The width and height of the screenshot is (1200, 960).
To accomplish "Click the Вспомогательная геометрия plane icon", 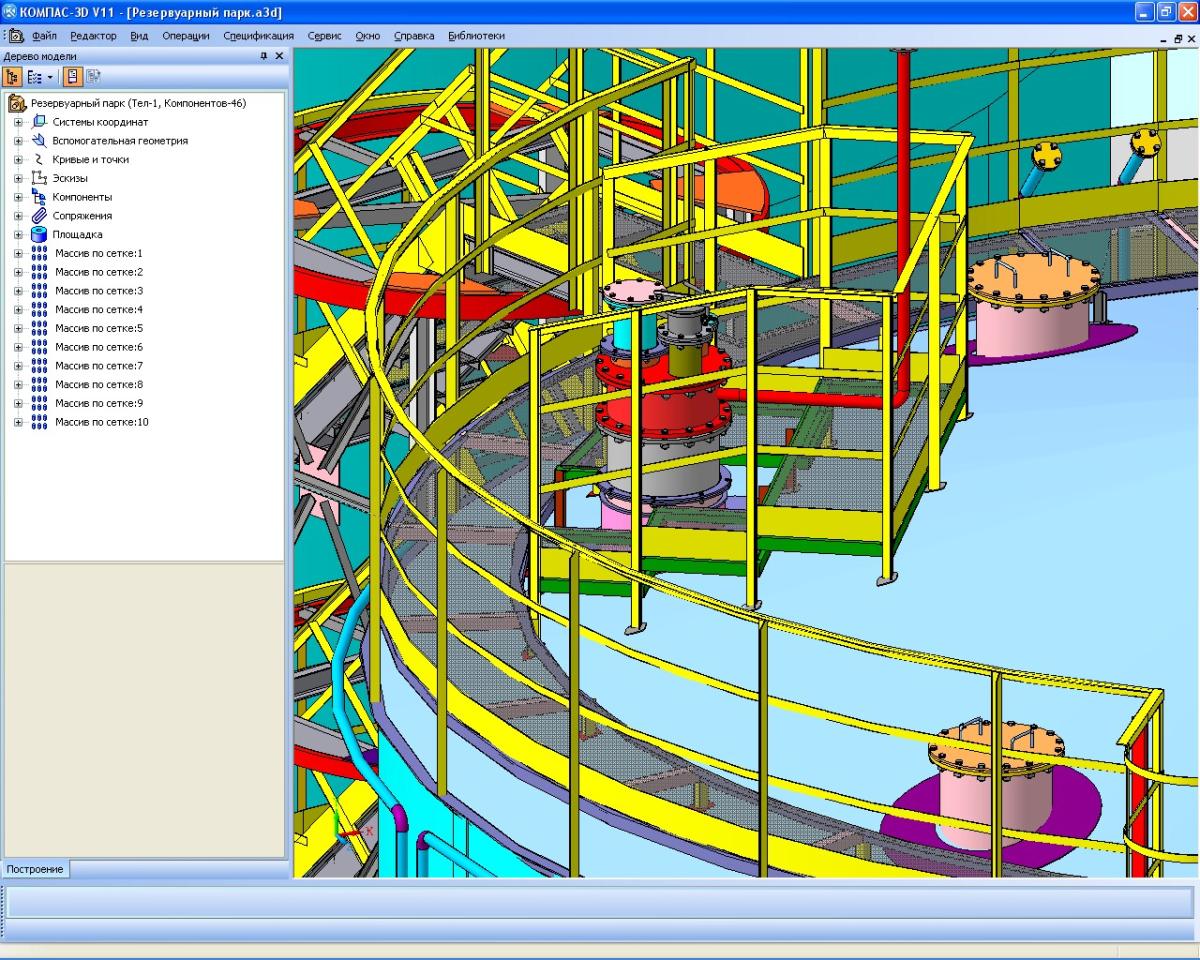I will coord(40,141).
